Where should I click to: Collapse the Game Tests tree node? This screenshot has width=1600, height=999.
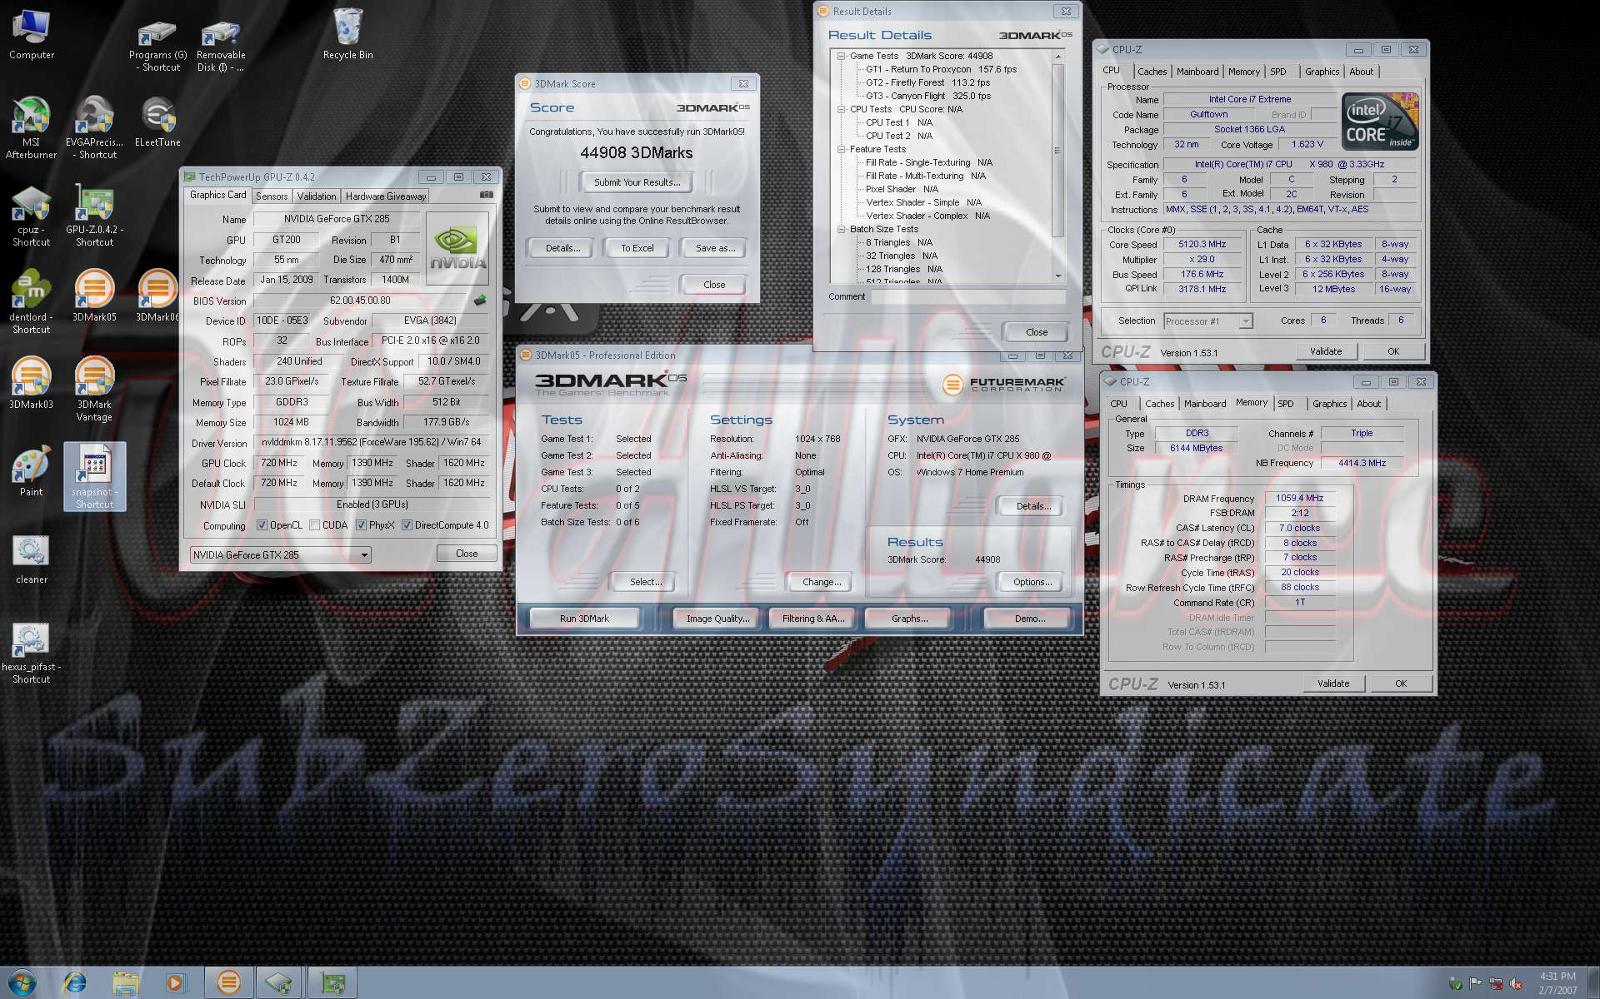pyautogui.click(x=841, y=56)
